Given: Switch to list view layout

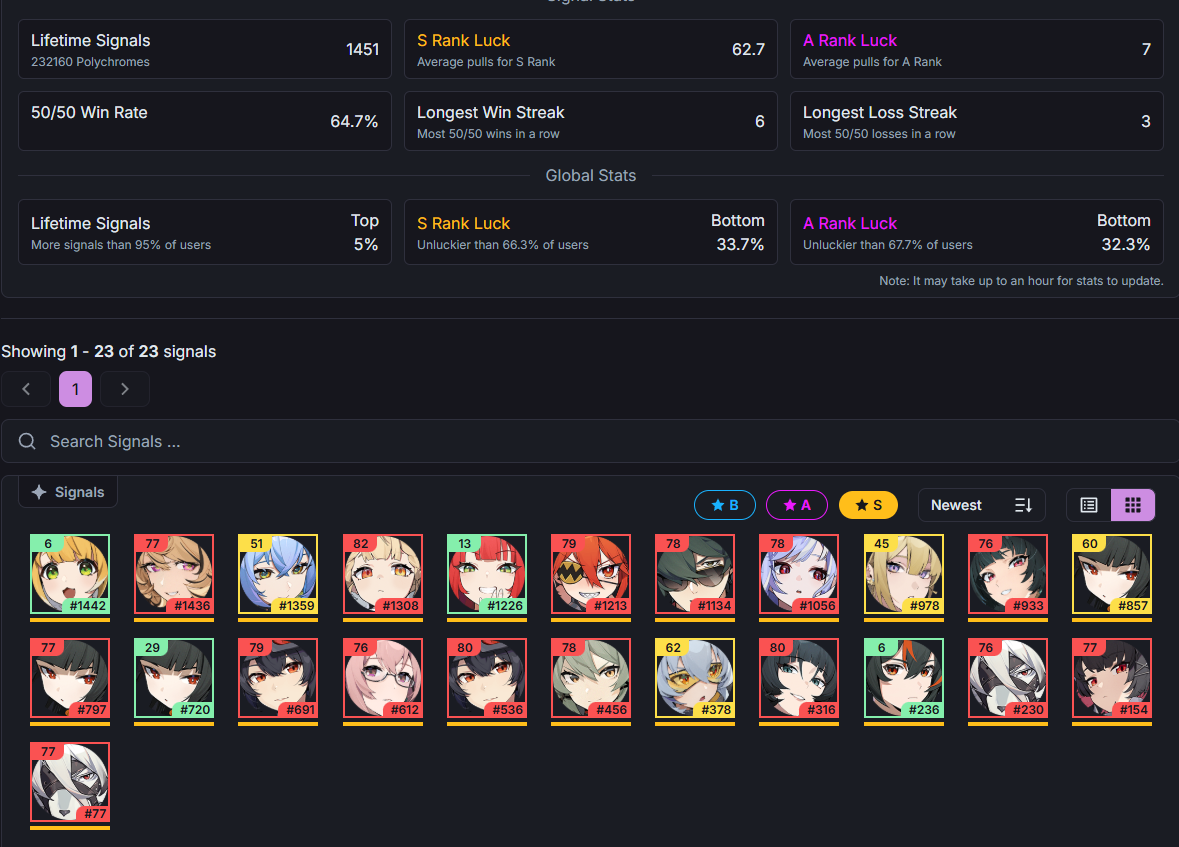Looking at the screenshot, I should [1089, 505].
